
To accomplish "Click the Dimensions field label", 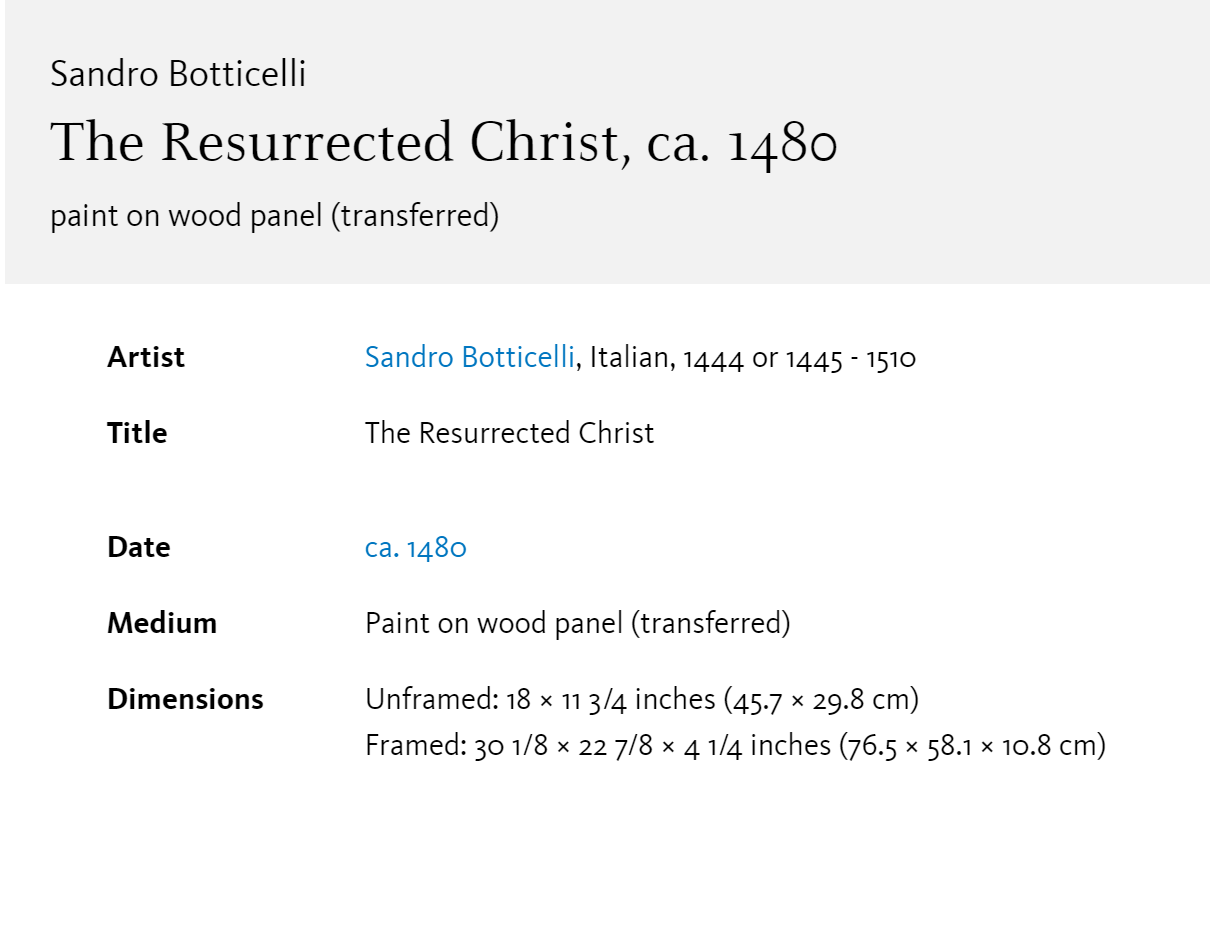I will [185, 699].
